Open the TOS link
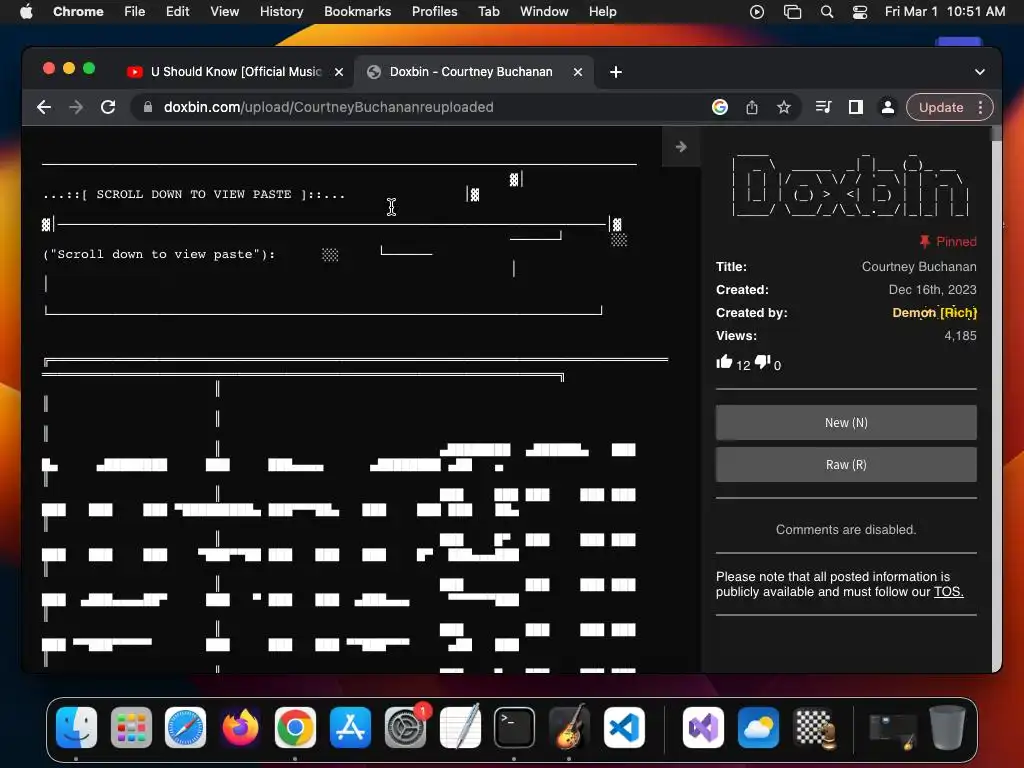The width and height of the screenshot is (1024, 768). coord(948,592)
